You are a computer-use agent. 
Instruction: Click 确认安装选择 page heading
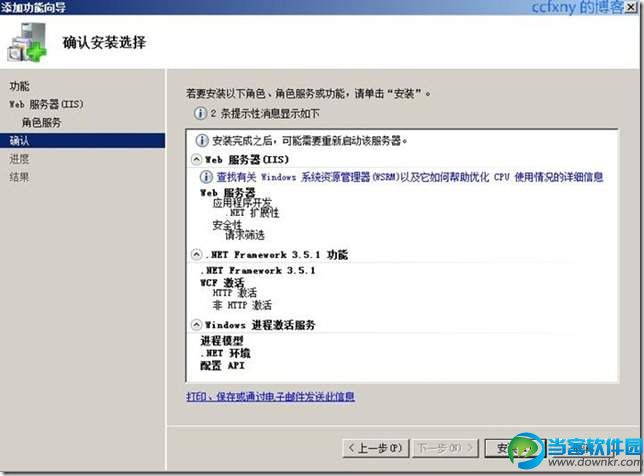tap(104, 42)
